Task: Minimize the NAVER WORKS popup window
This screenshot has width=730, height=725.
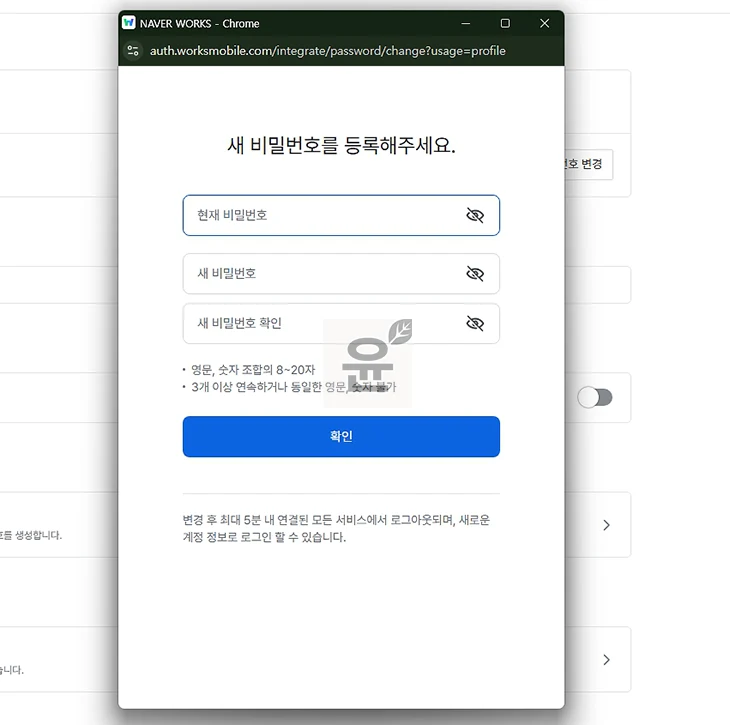Action: [x=466, y=23]
